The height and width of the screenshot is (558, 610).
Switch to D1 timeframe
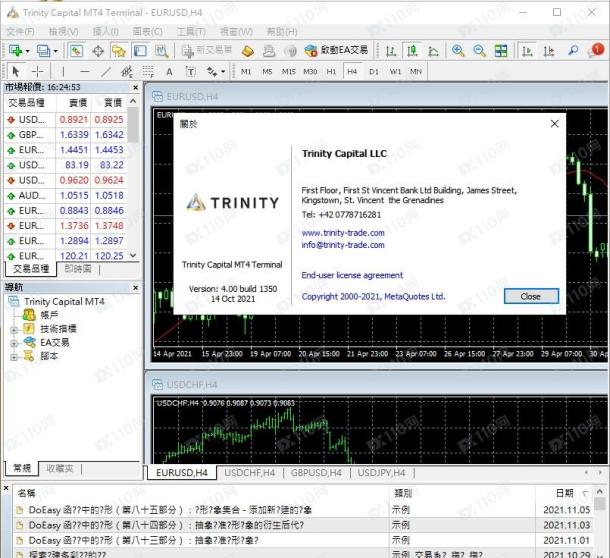pyautogui.click(x=373, y=72)
